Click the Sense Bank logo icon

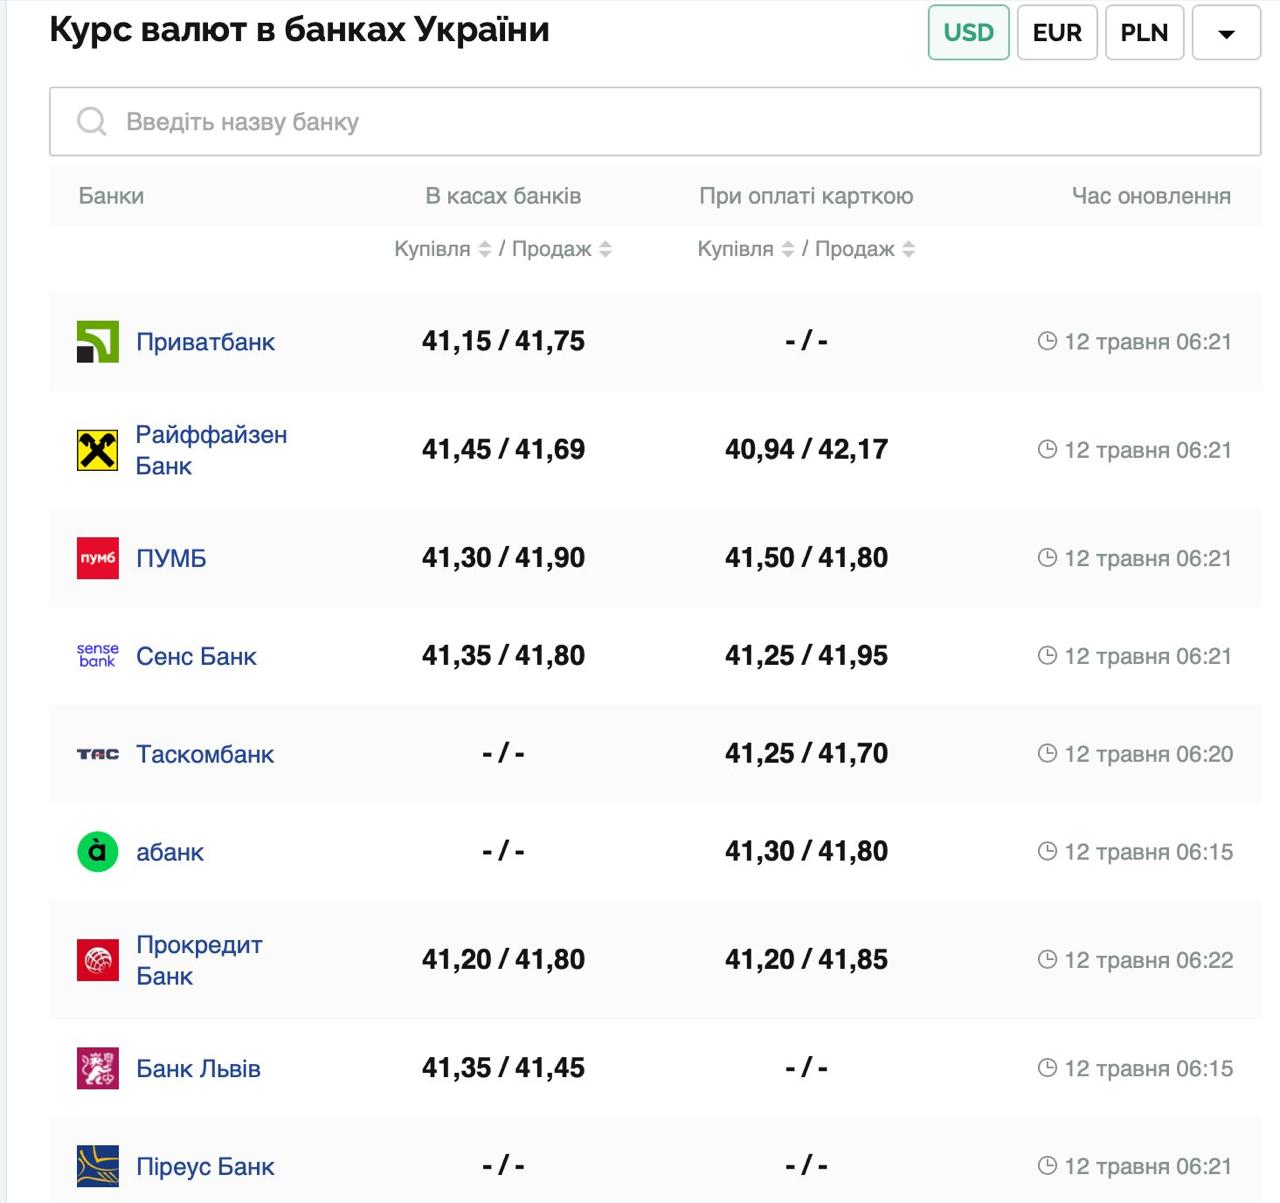click(98, 656)
